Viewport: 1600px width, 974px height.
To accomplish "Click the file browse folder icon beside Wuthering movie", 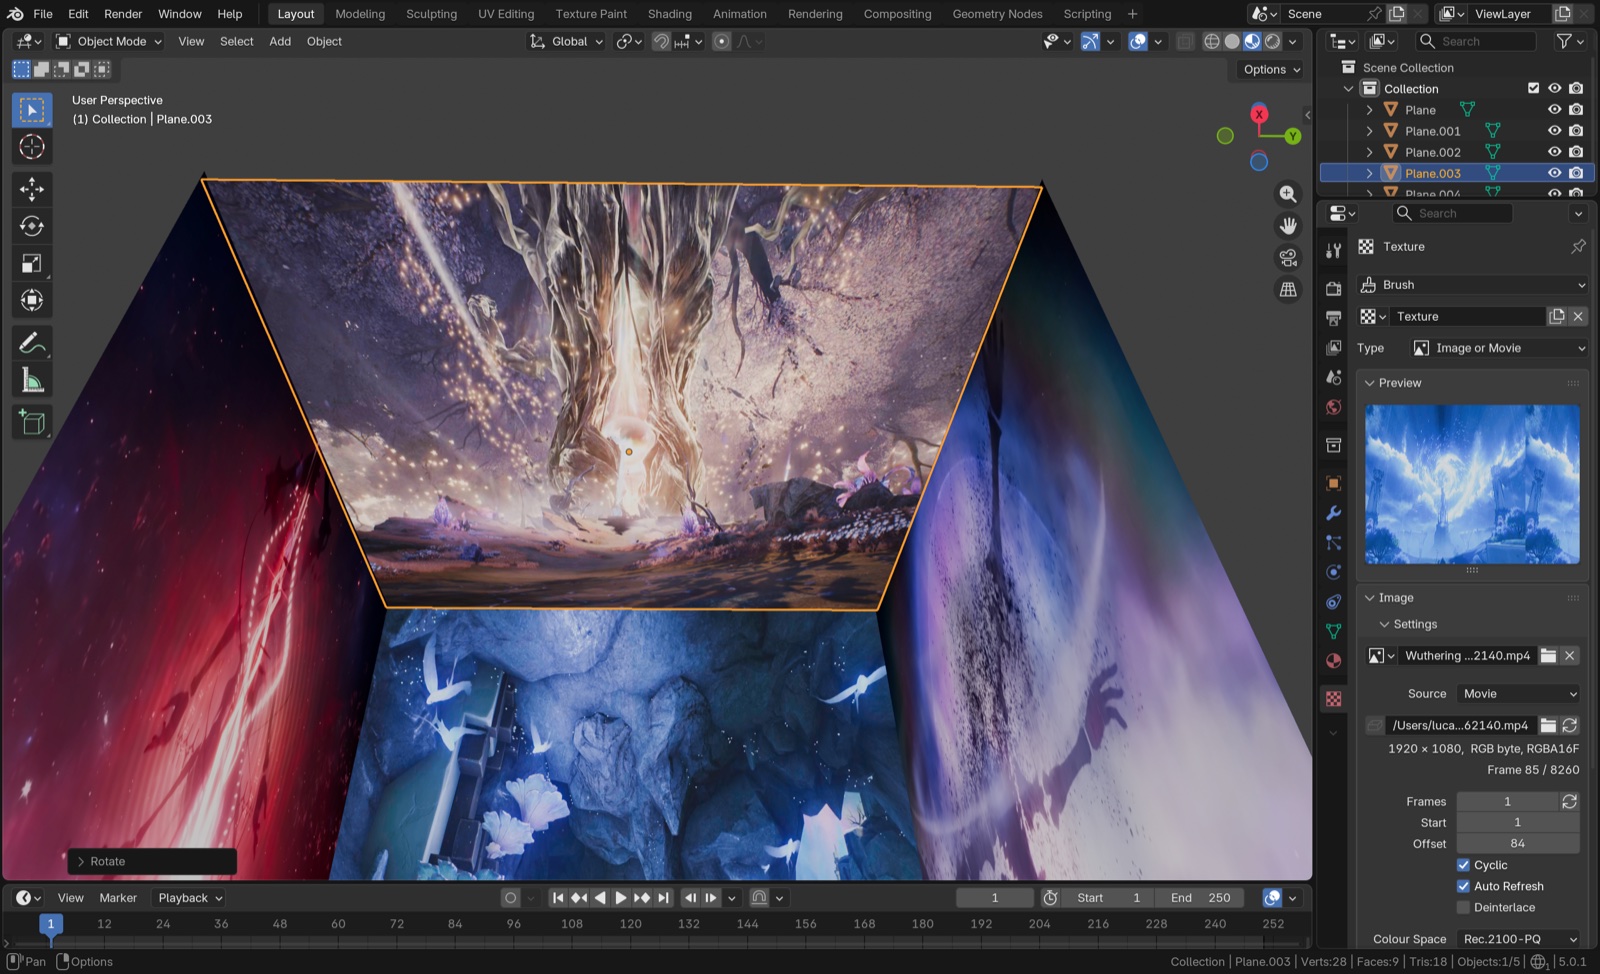I will [x=1548, y=656].
